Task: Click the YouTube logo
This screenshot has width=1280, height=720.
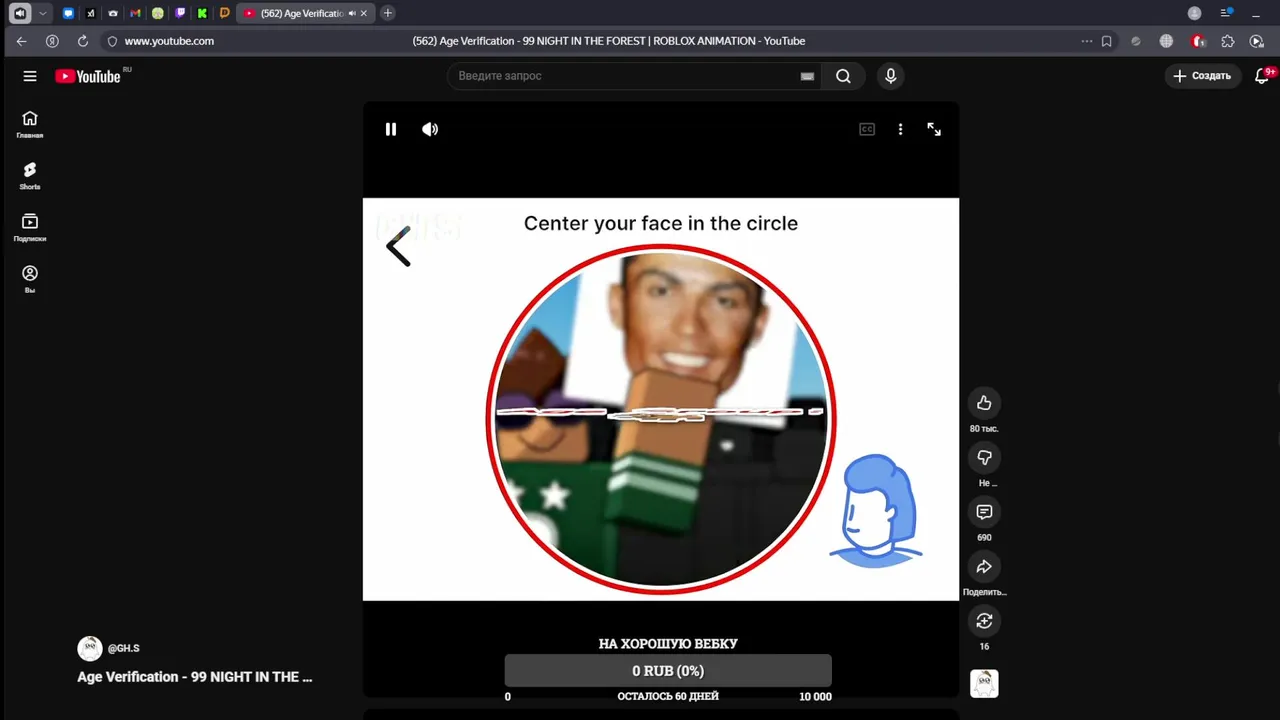Action: tap(88, 76)
